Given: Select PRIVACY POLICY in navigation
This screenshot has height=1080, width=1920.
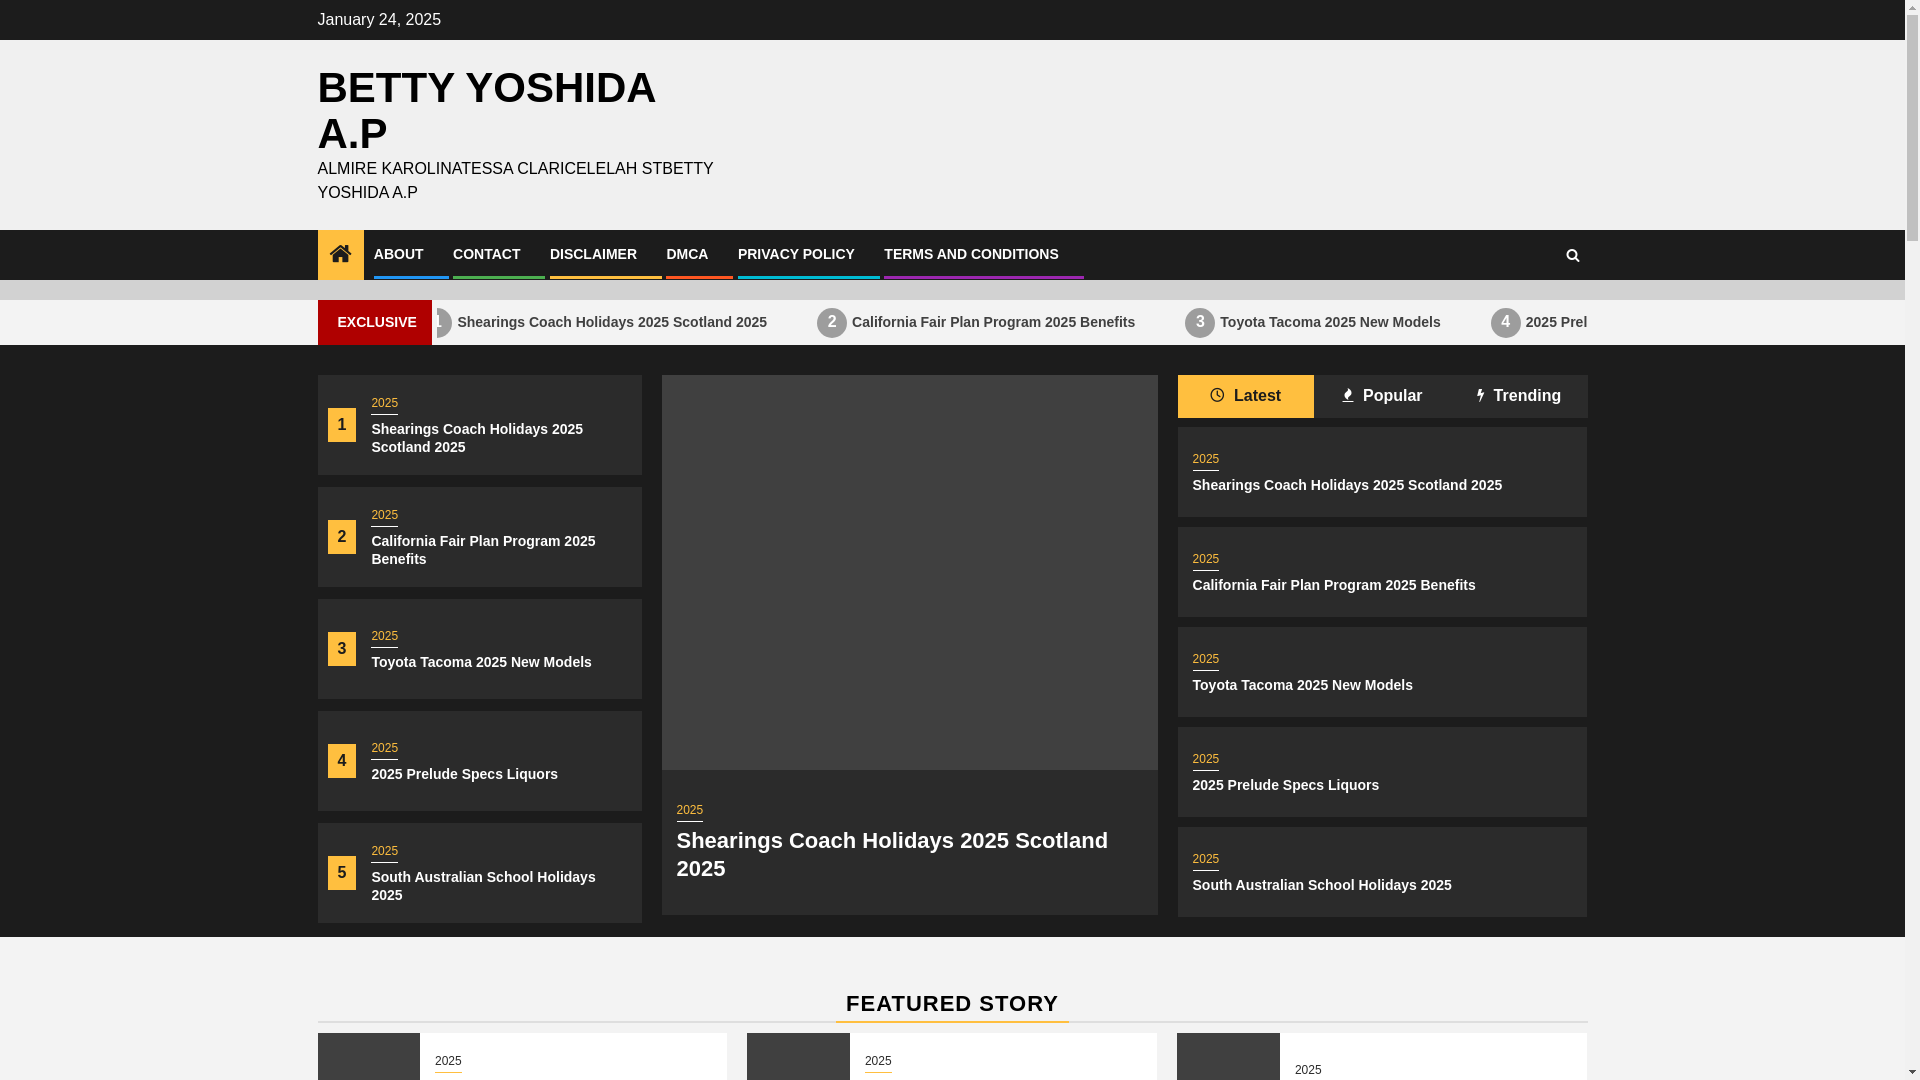Looking at the screenshot, I should click(x=796, y=254).
